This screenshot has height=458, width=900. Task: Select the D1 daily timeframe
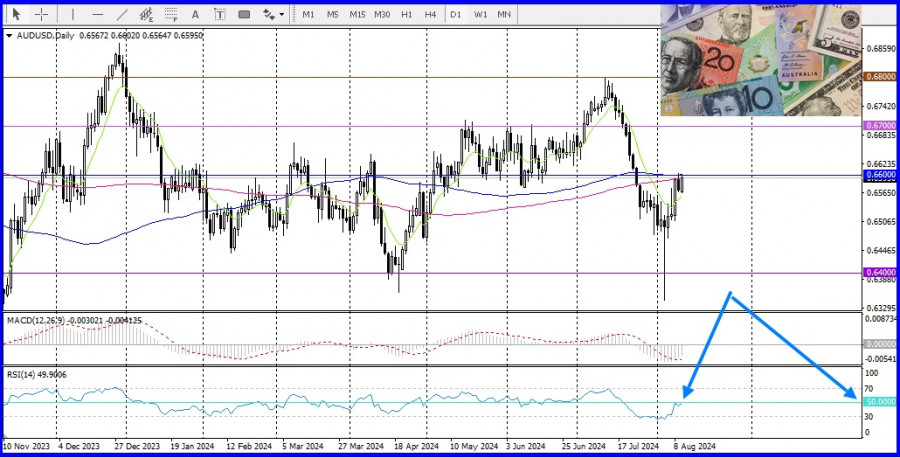(x=456, y=15)
